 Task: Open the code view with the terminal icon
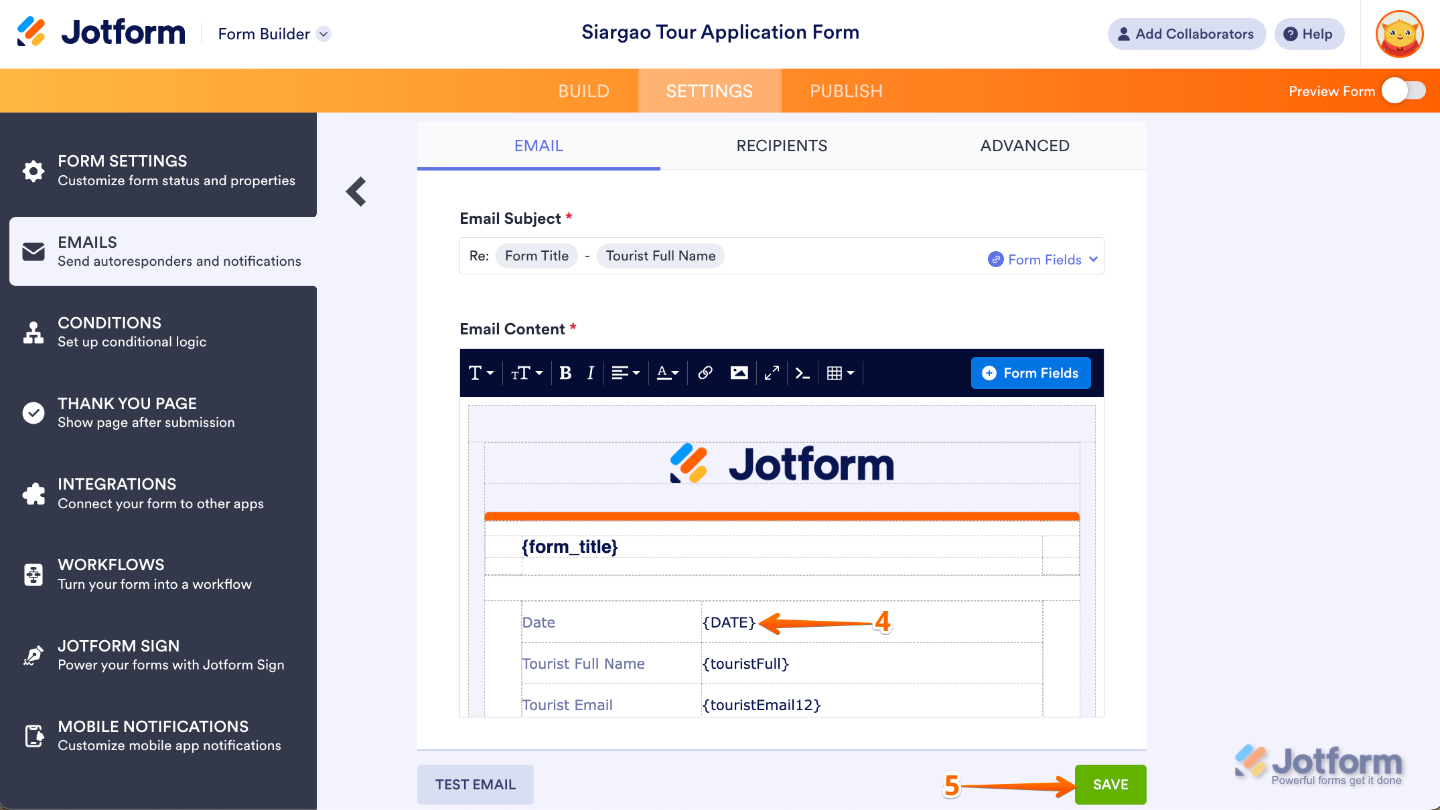click(x=803, y=372)
